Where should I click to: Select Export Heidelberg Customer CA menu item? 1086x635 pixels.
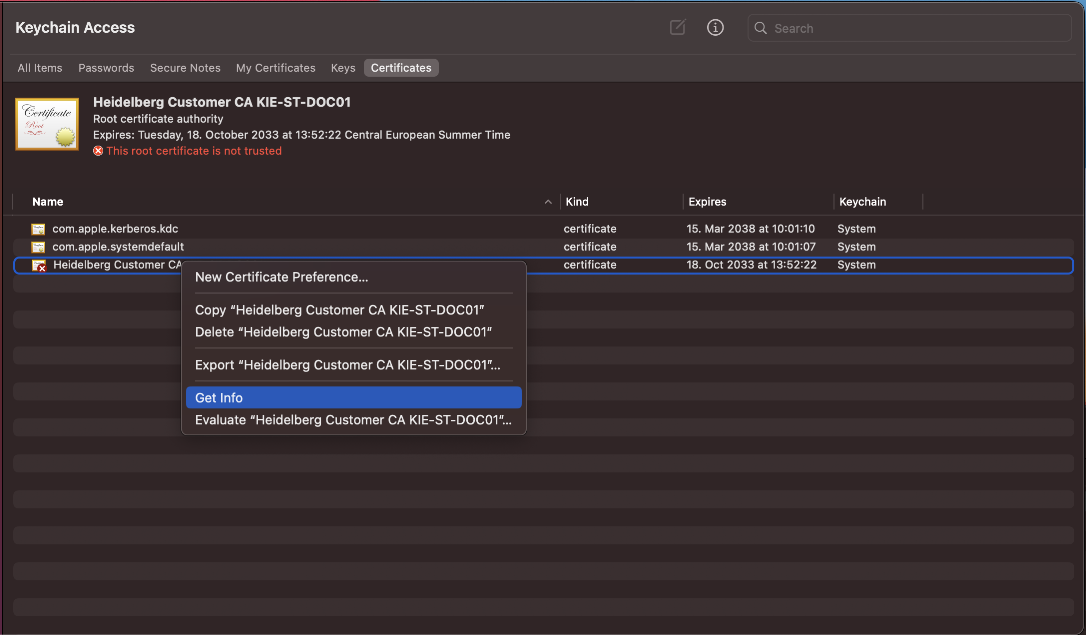(x=347, y=365)
